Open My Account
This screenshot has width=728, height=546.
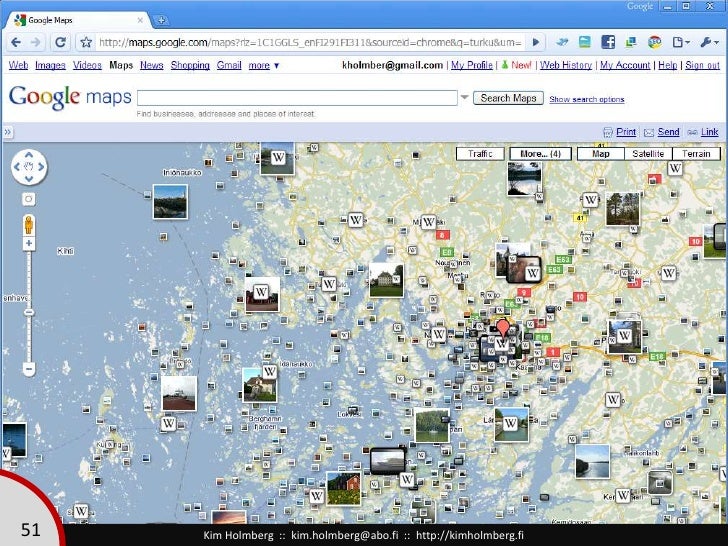(x=625, y=65)
